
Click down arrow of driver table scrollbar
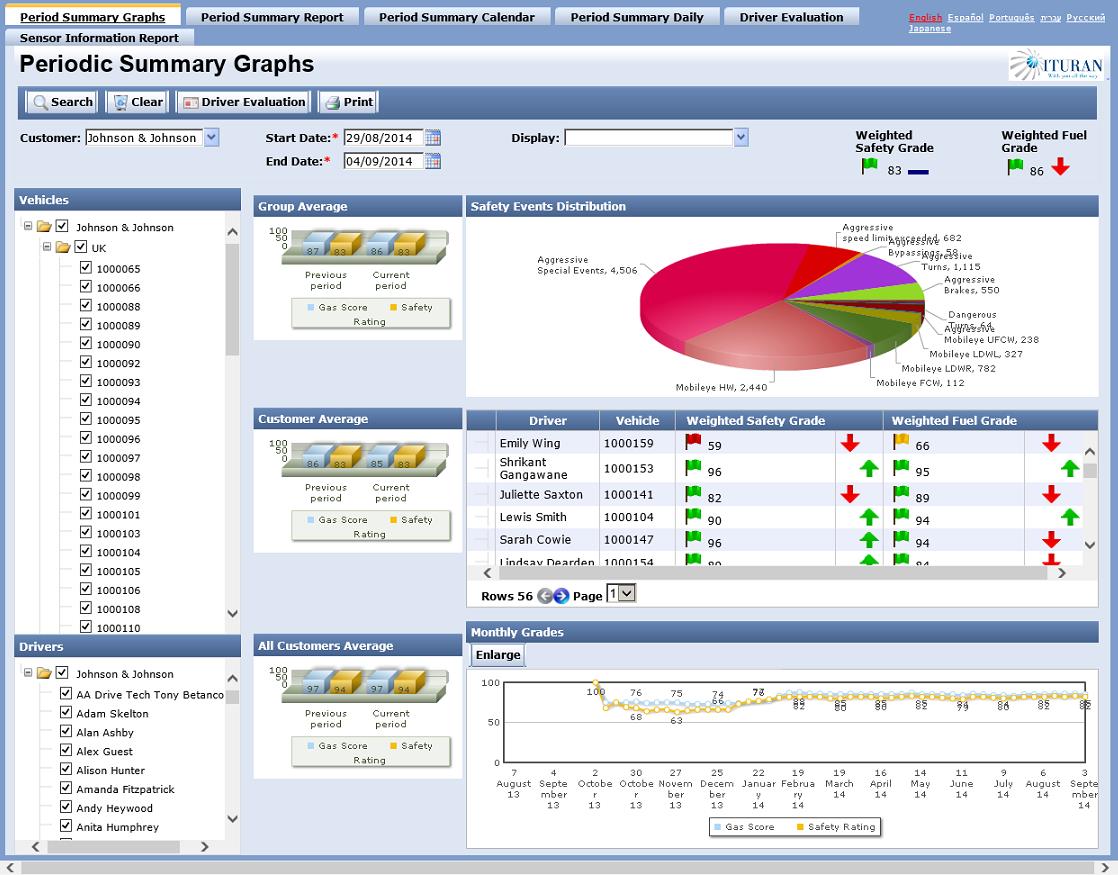tap(1089, 545)
